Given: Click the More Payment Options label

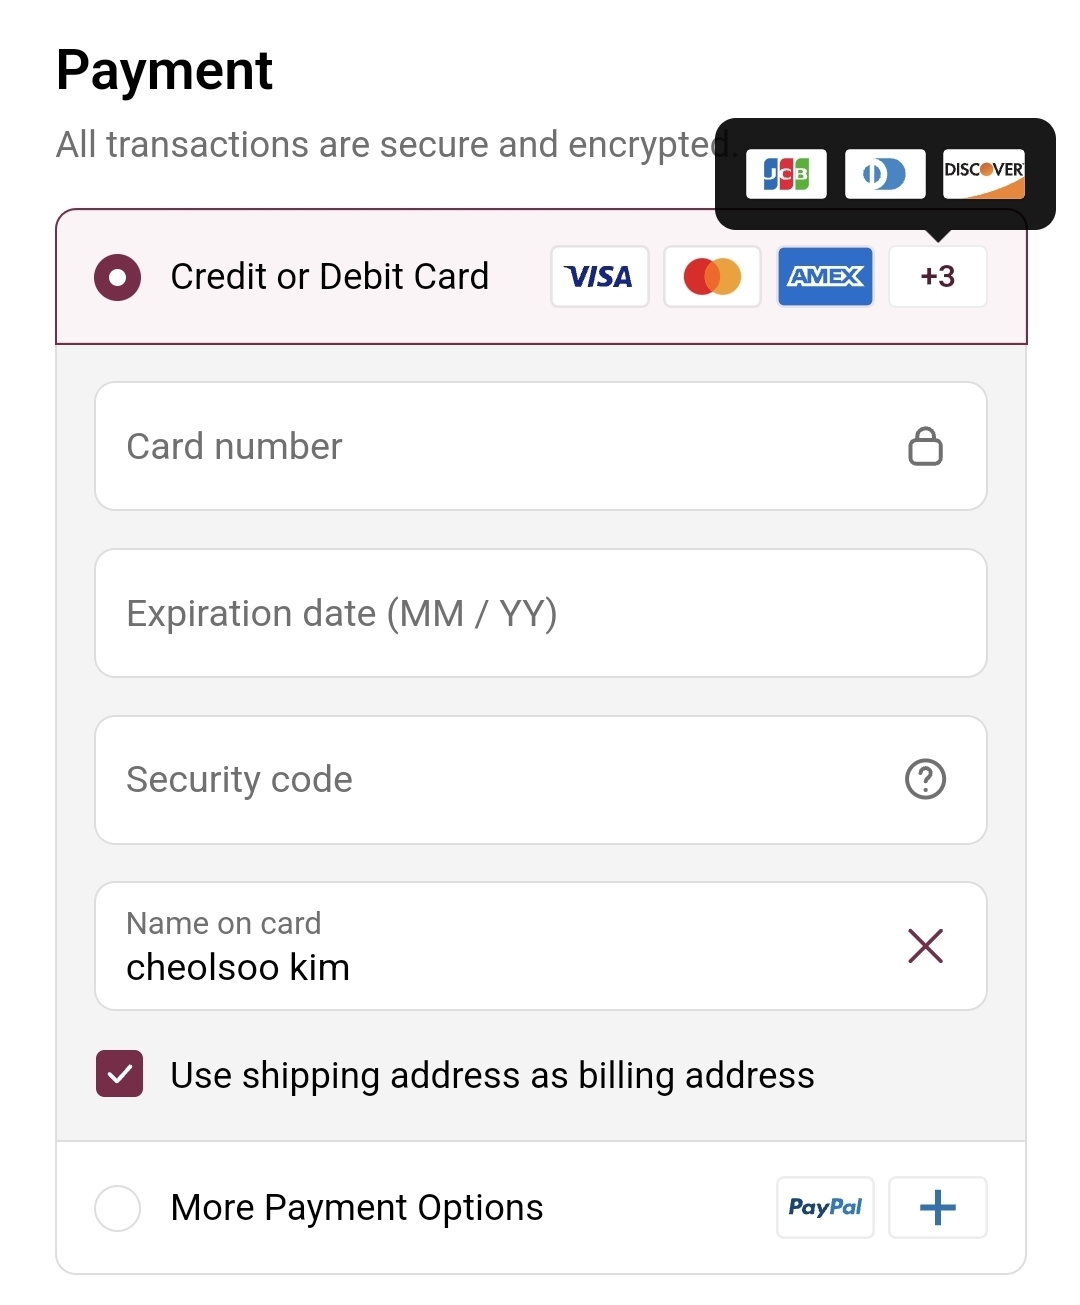Looking at the screenshot, I should 357,1208.
